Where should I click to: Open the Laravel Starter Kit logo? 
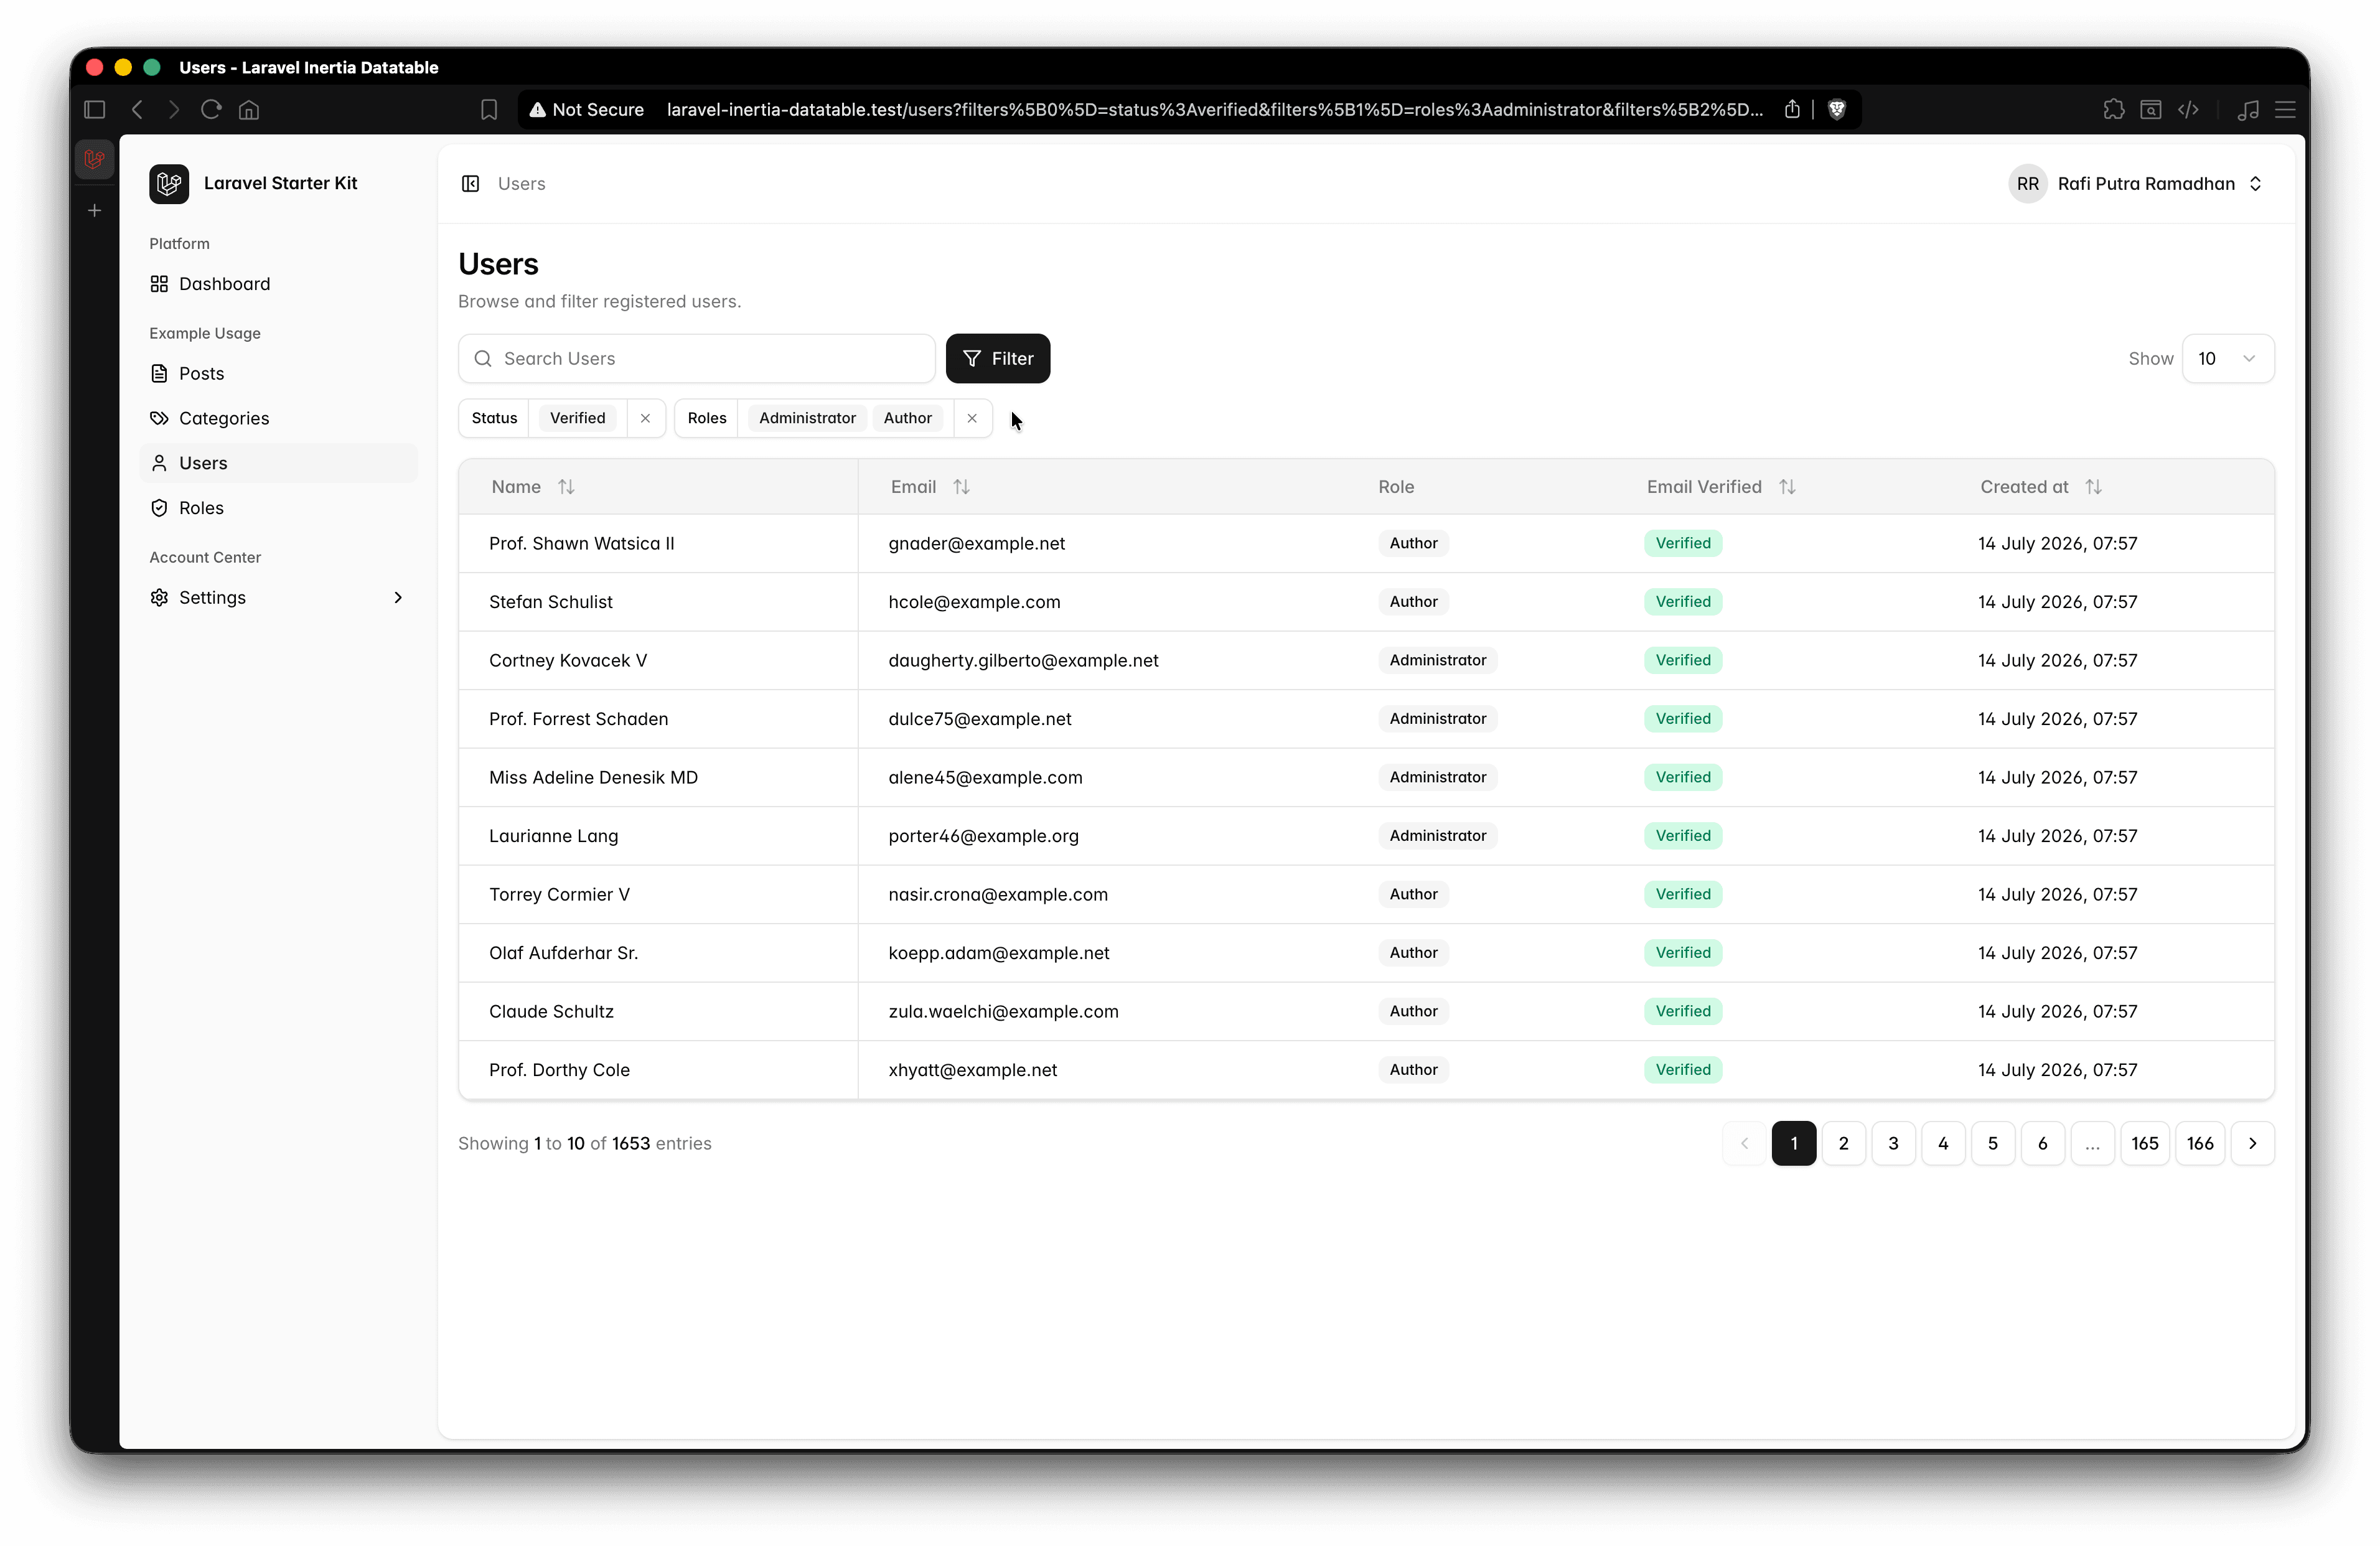tap(169, 183)
